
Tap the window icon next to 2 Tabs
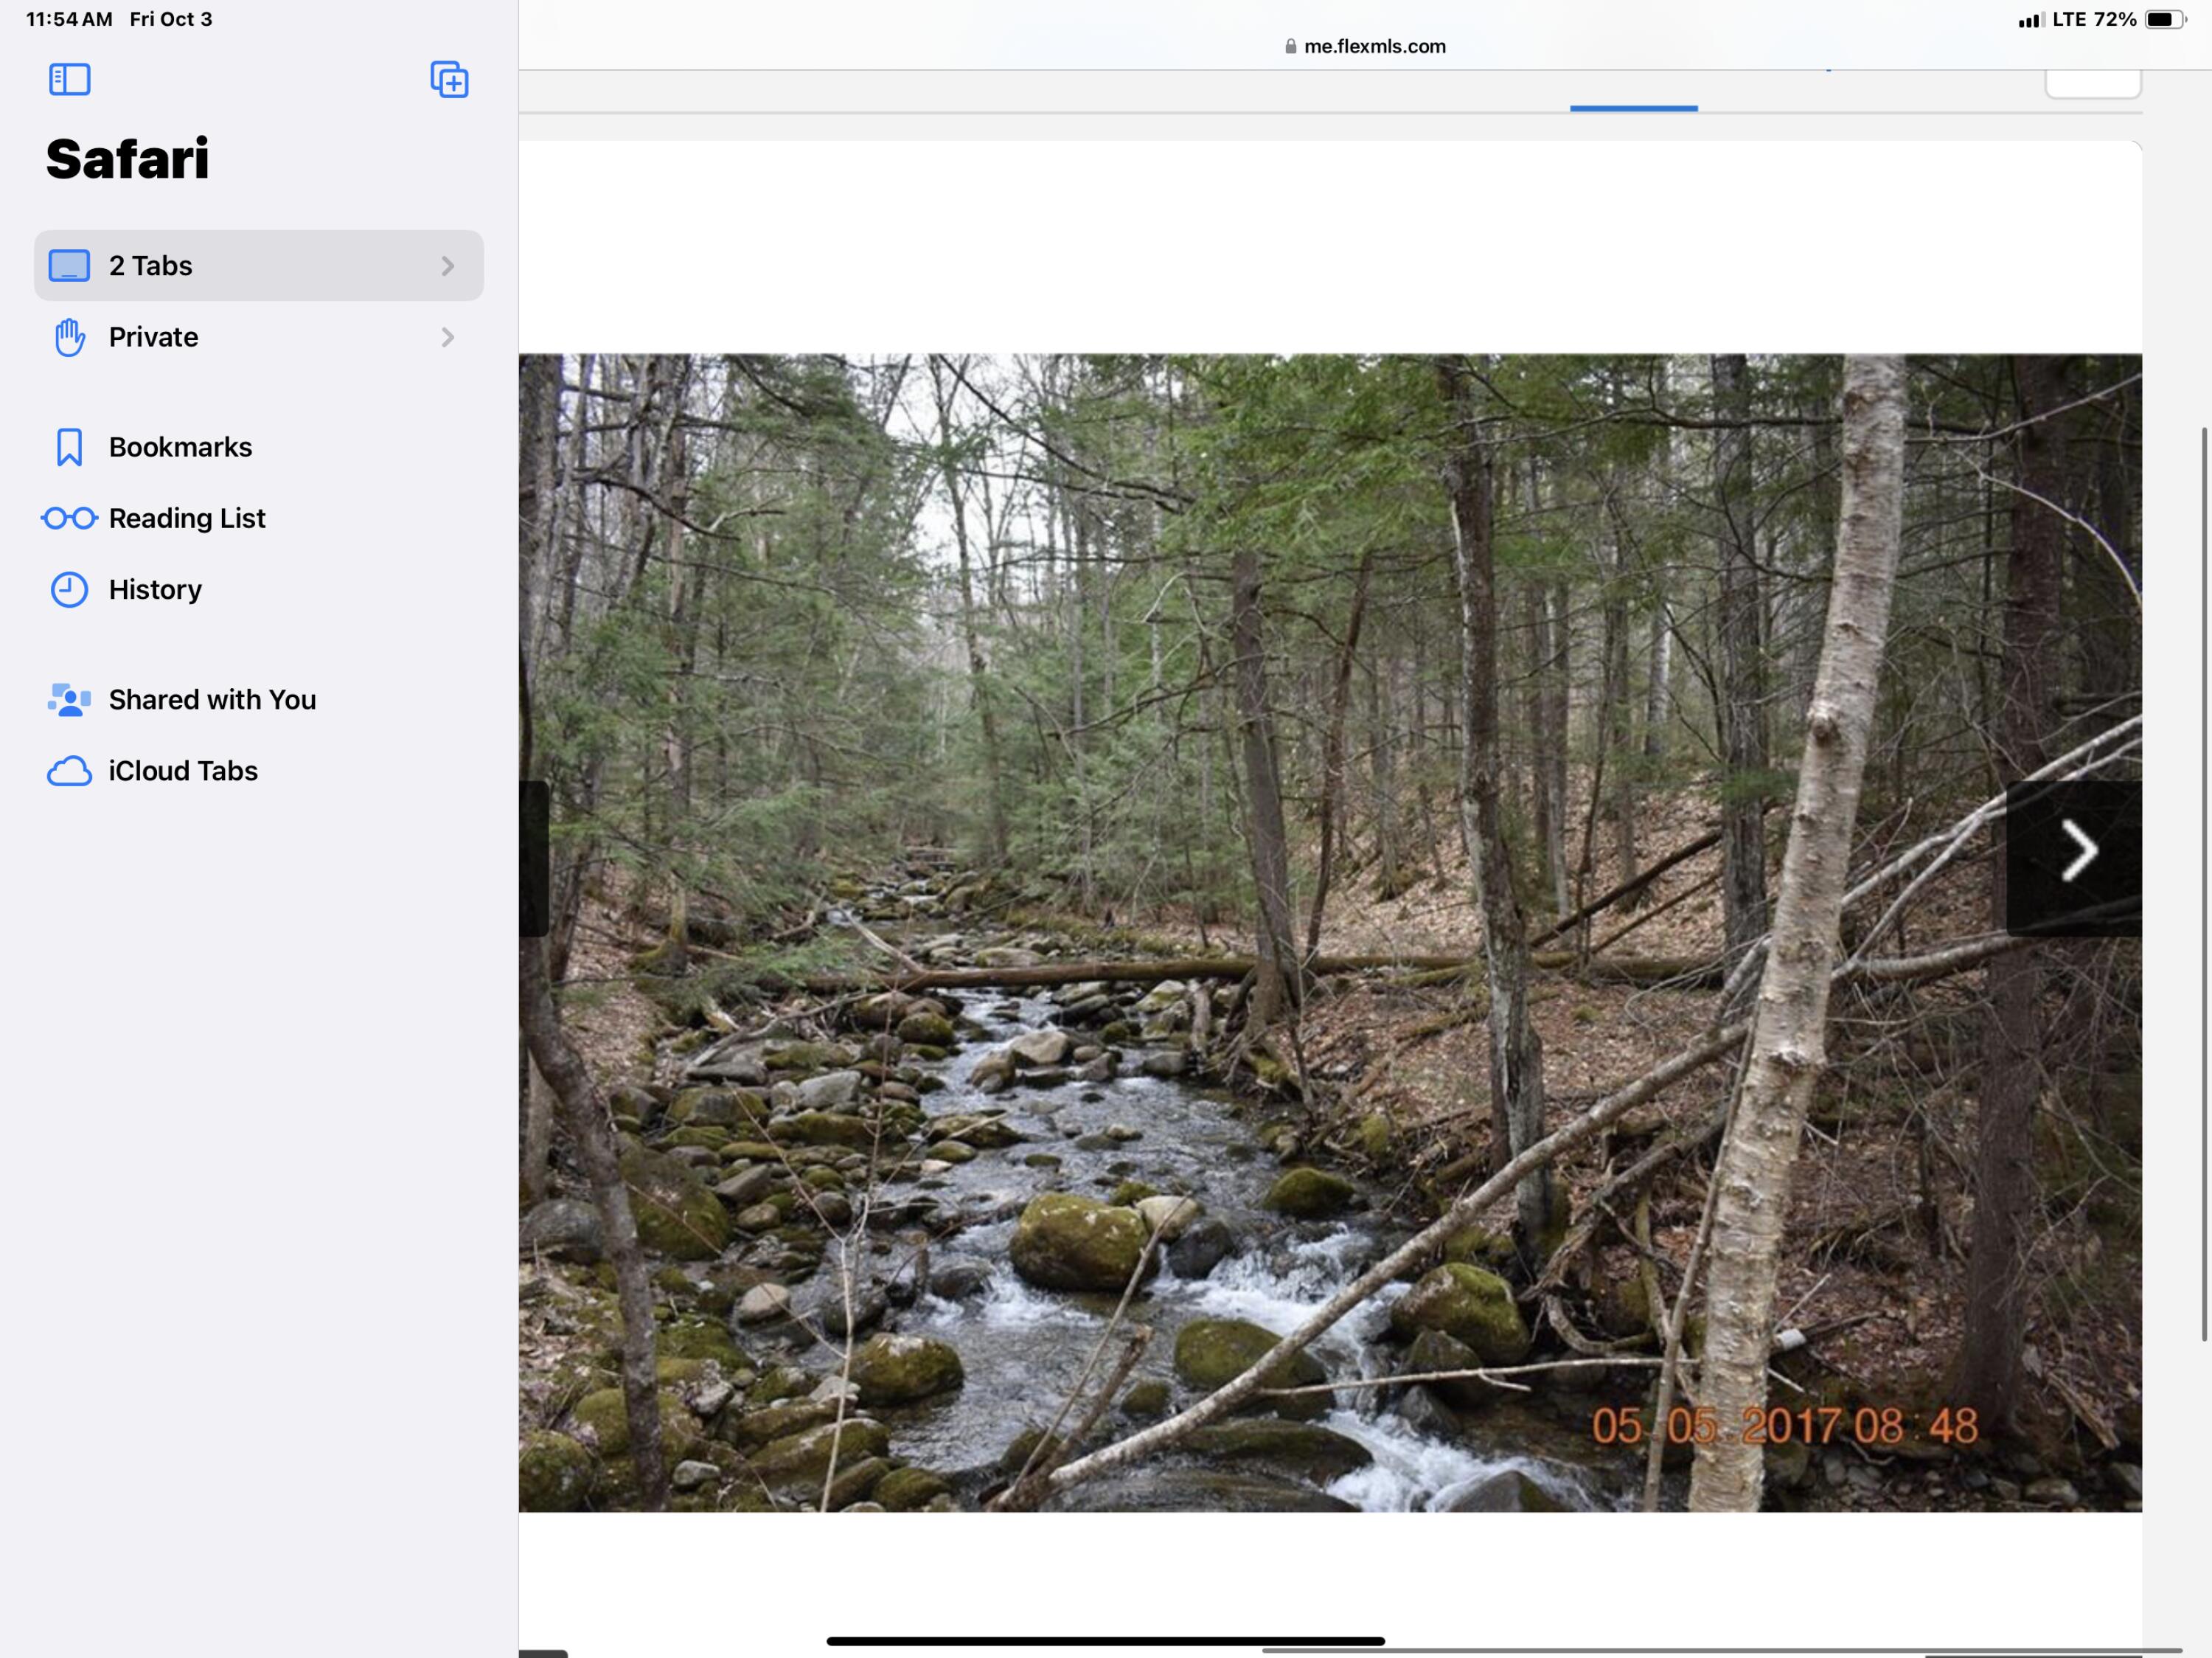pyautogui.click(x=69, y=265)
